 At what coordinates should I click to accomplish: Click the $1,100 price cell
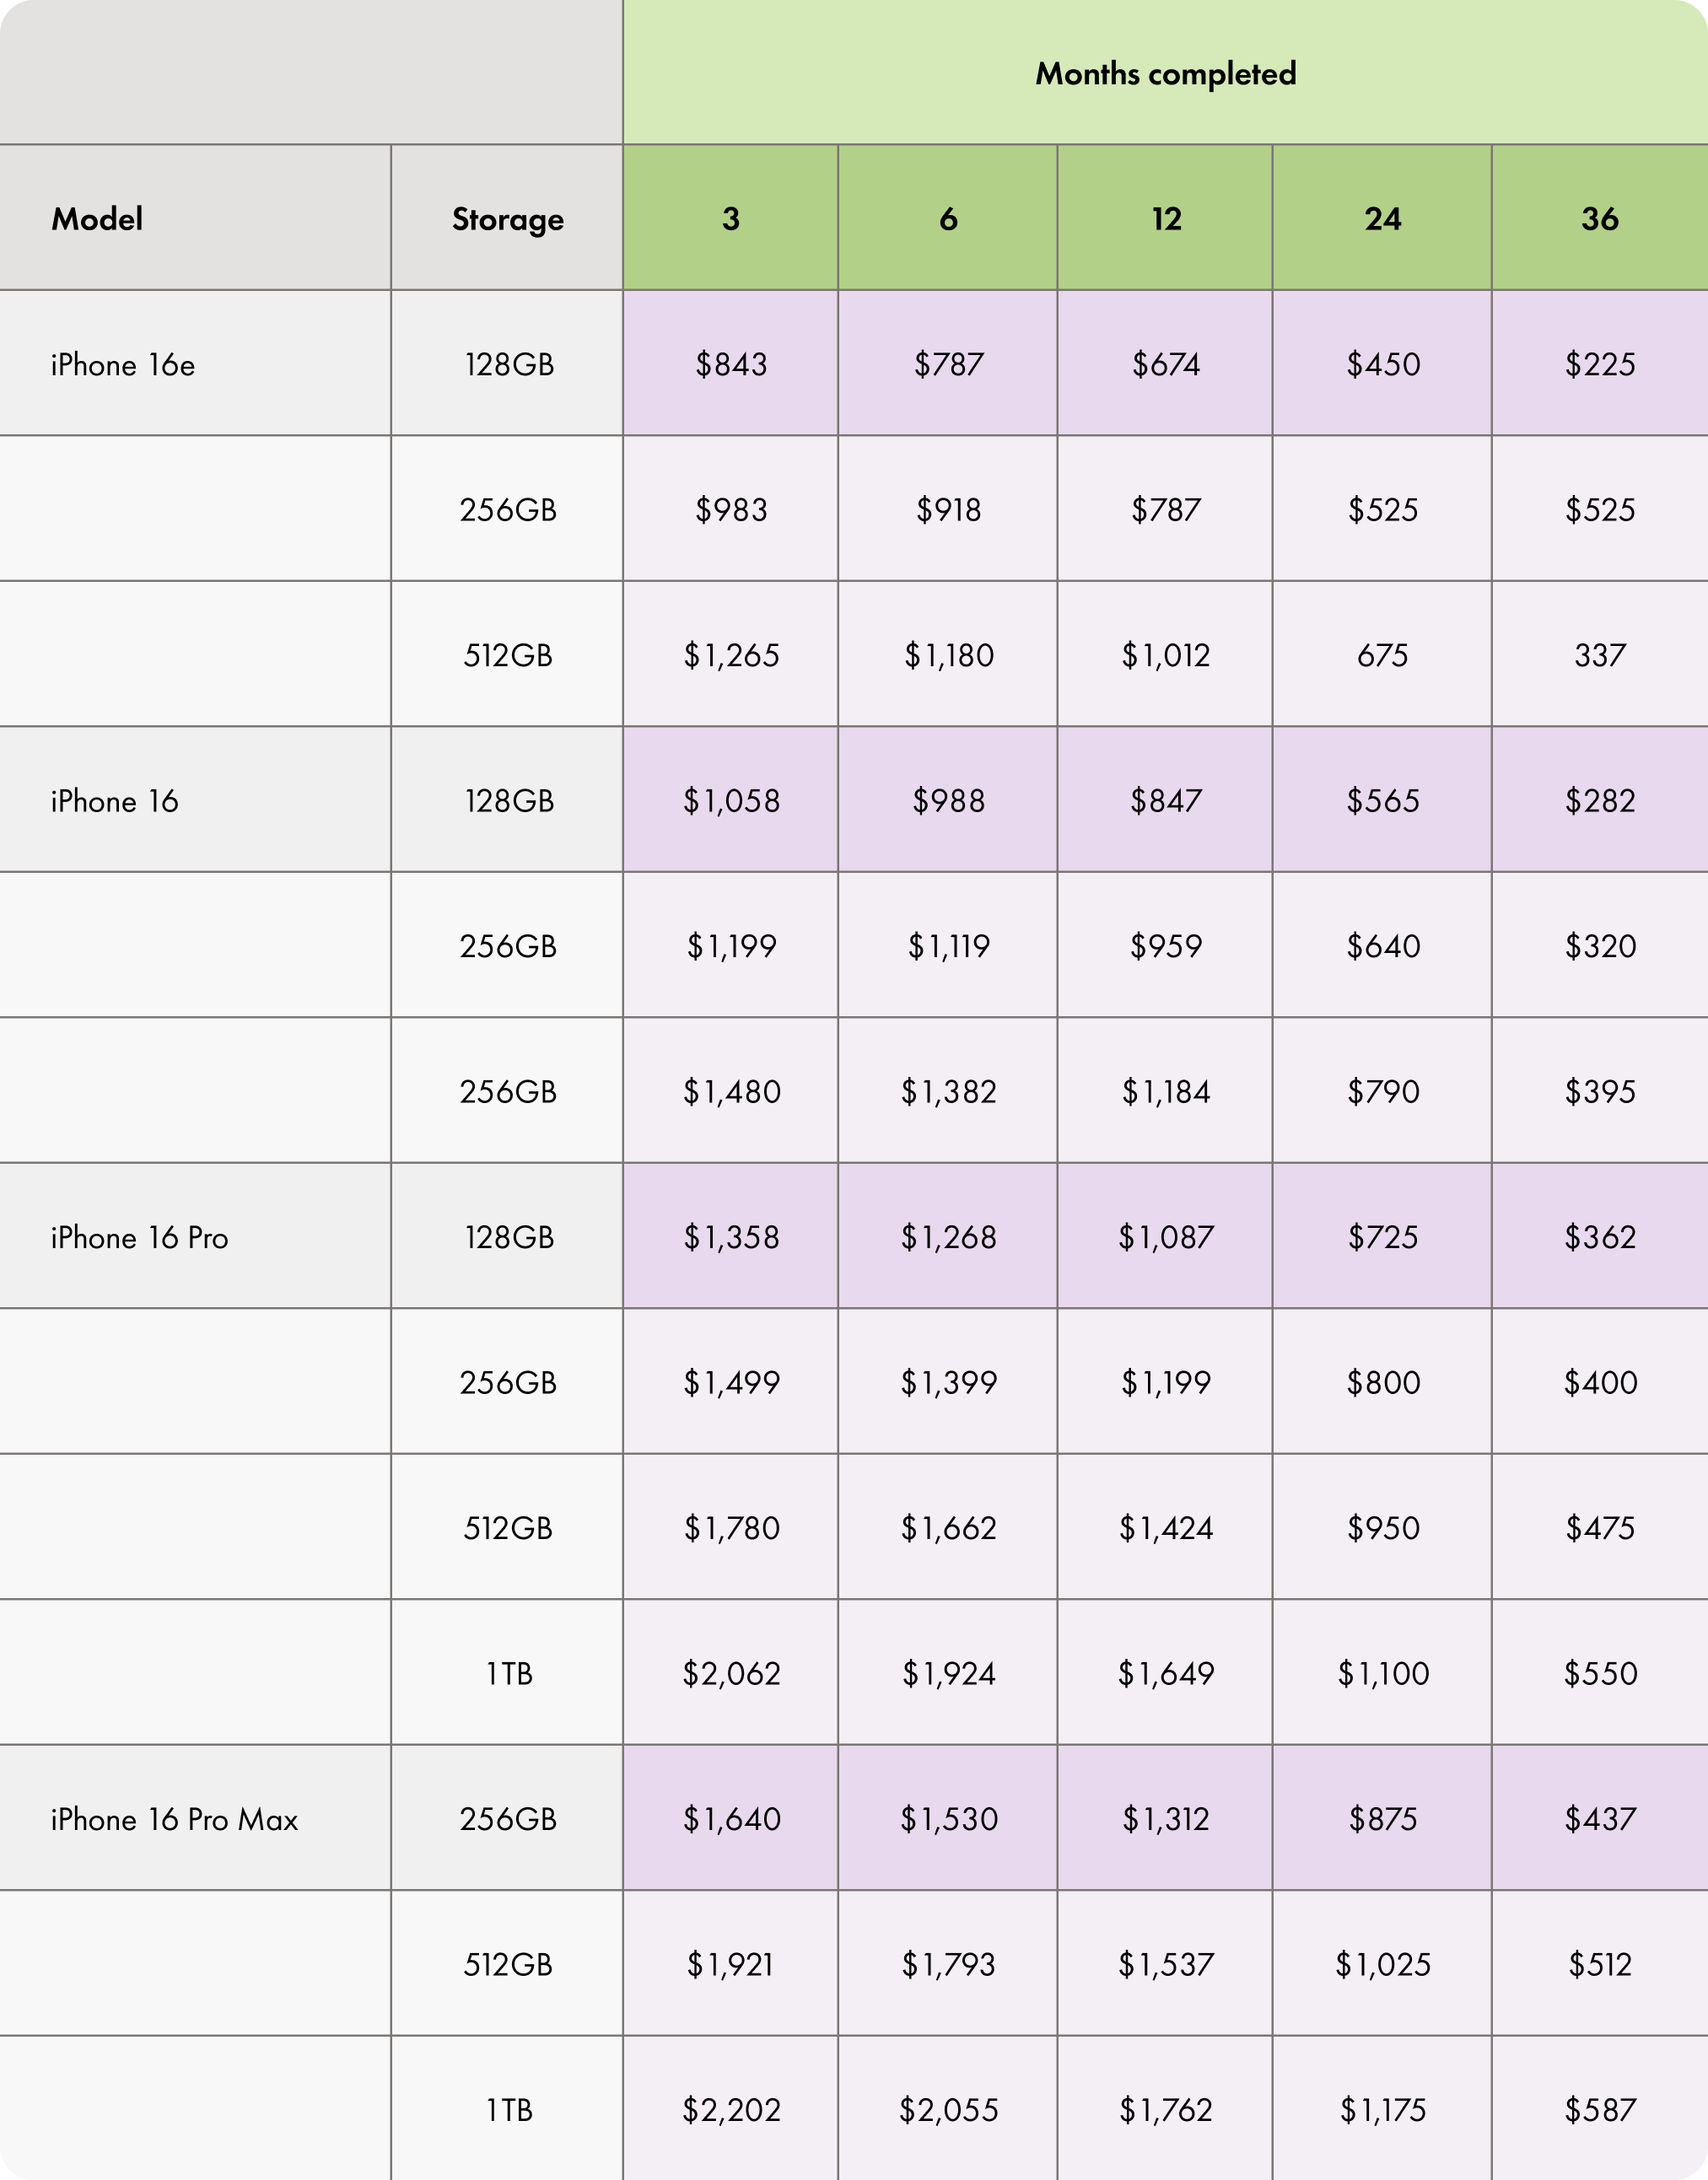(1382, 1673)
